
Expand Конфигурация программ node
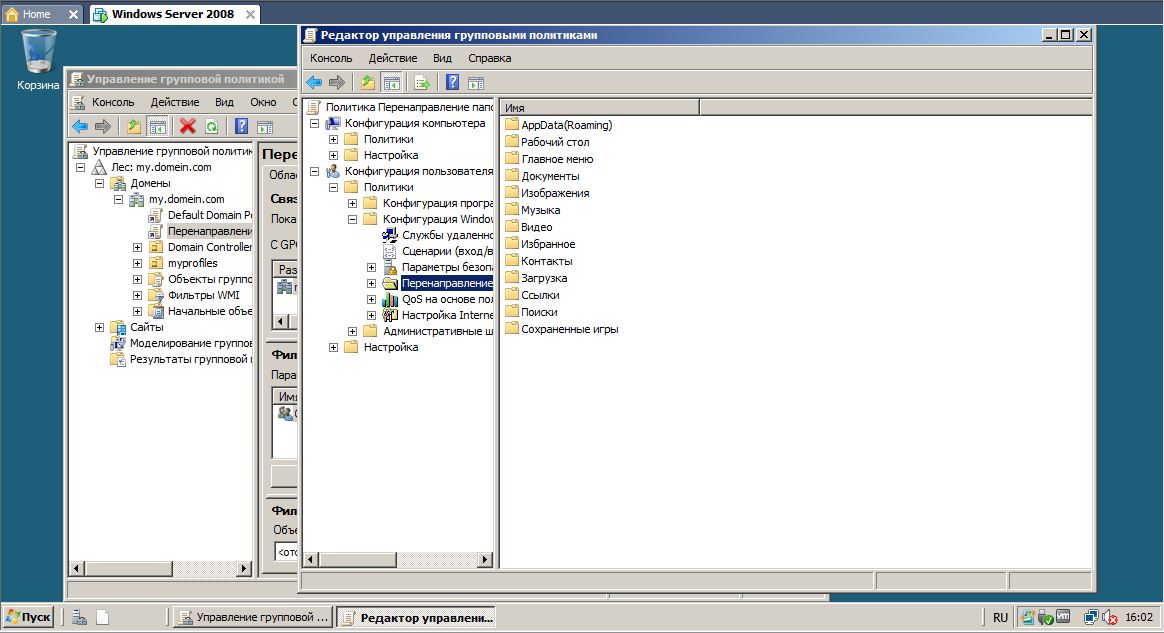353,203
